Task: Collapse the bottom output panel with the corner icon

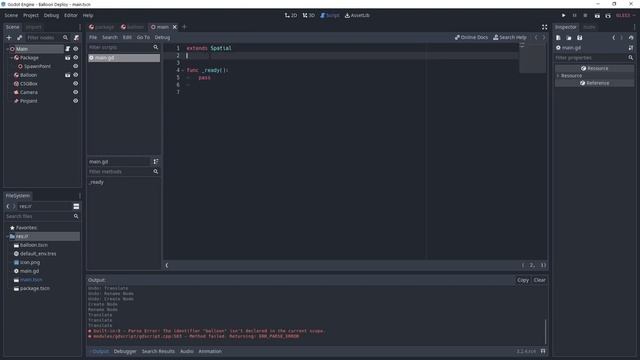Action: [543, 351]
